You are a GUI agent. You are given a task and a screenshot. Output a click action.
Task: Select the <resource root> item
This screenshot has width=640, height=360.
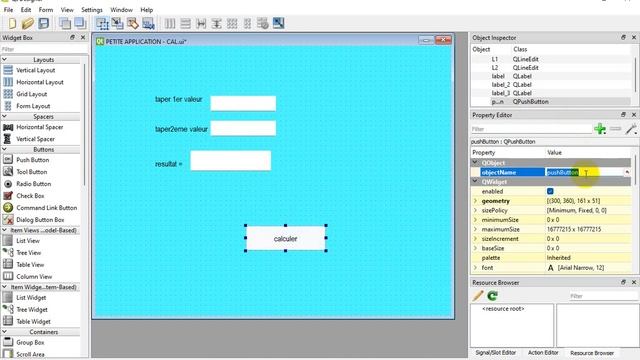click(x=503, y=309)
